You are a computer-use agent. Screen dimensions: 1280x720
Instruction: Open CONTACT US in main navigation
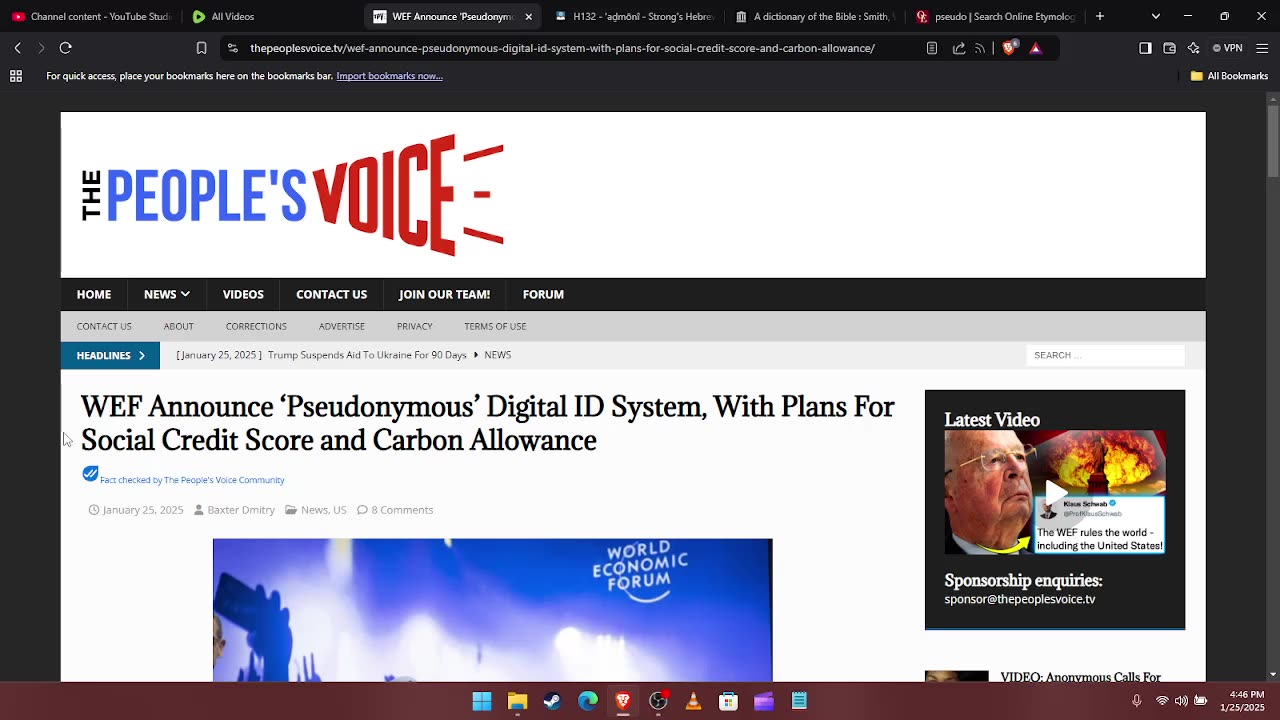331,294
